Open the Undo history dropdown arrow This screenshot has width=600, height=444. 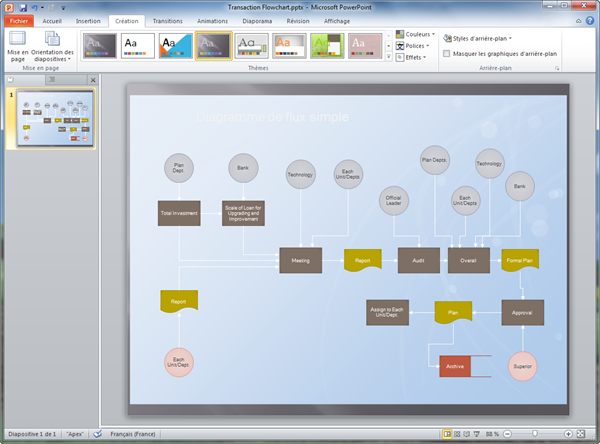click(x=42, y=7)
